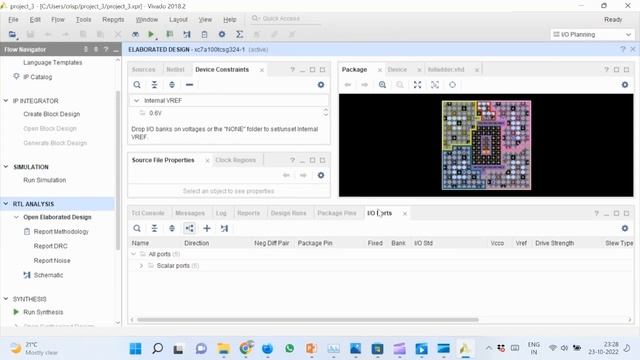Fit the Package view to window

417,84
